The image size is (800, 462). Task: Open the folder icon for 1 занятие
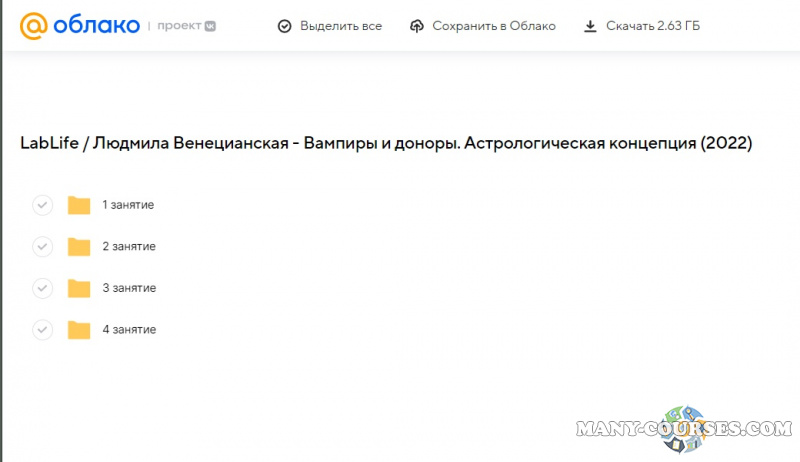[79, 205]
